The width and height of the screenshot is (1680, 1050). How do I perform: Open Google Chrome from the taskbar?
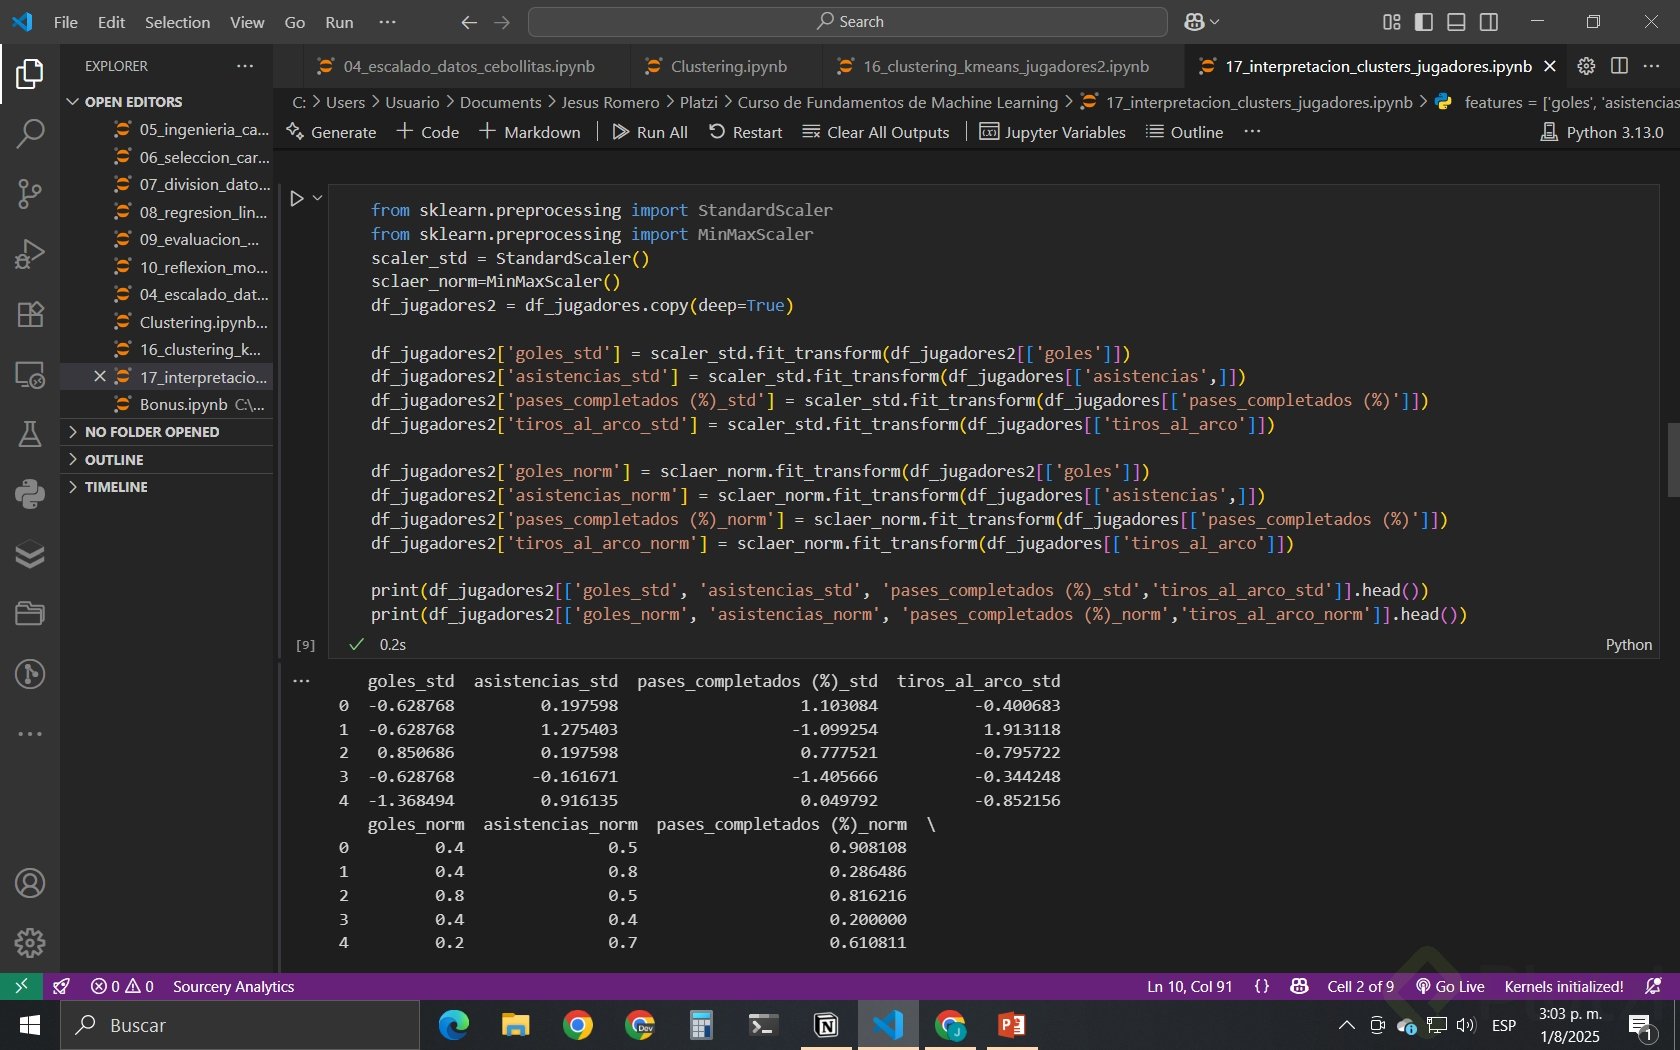(577, 1025)
